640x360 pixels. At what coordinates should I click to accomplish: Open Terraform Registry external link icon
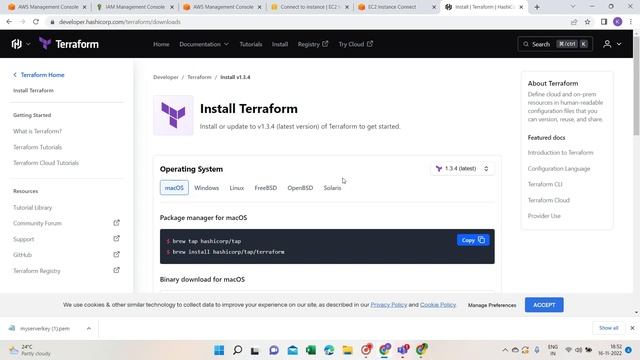[x=116, y=270]
